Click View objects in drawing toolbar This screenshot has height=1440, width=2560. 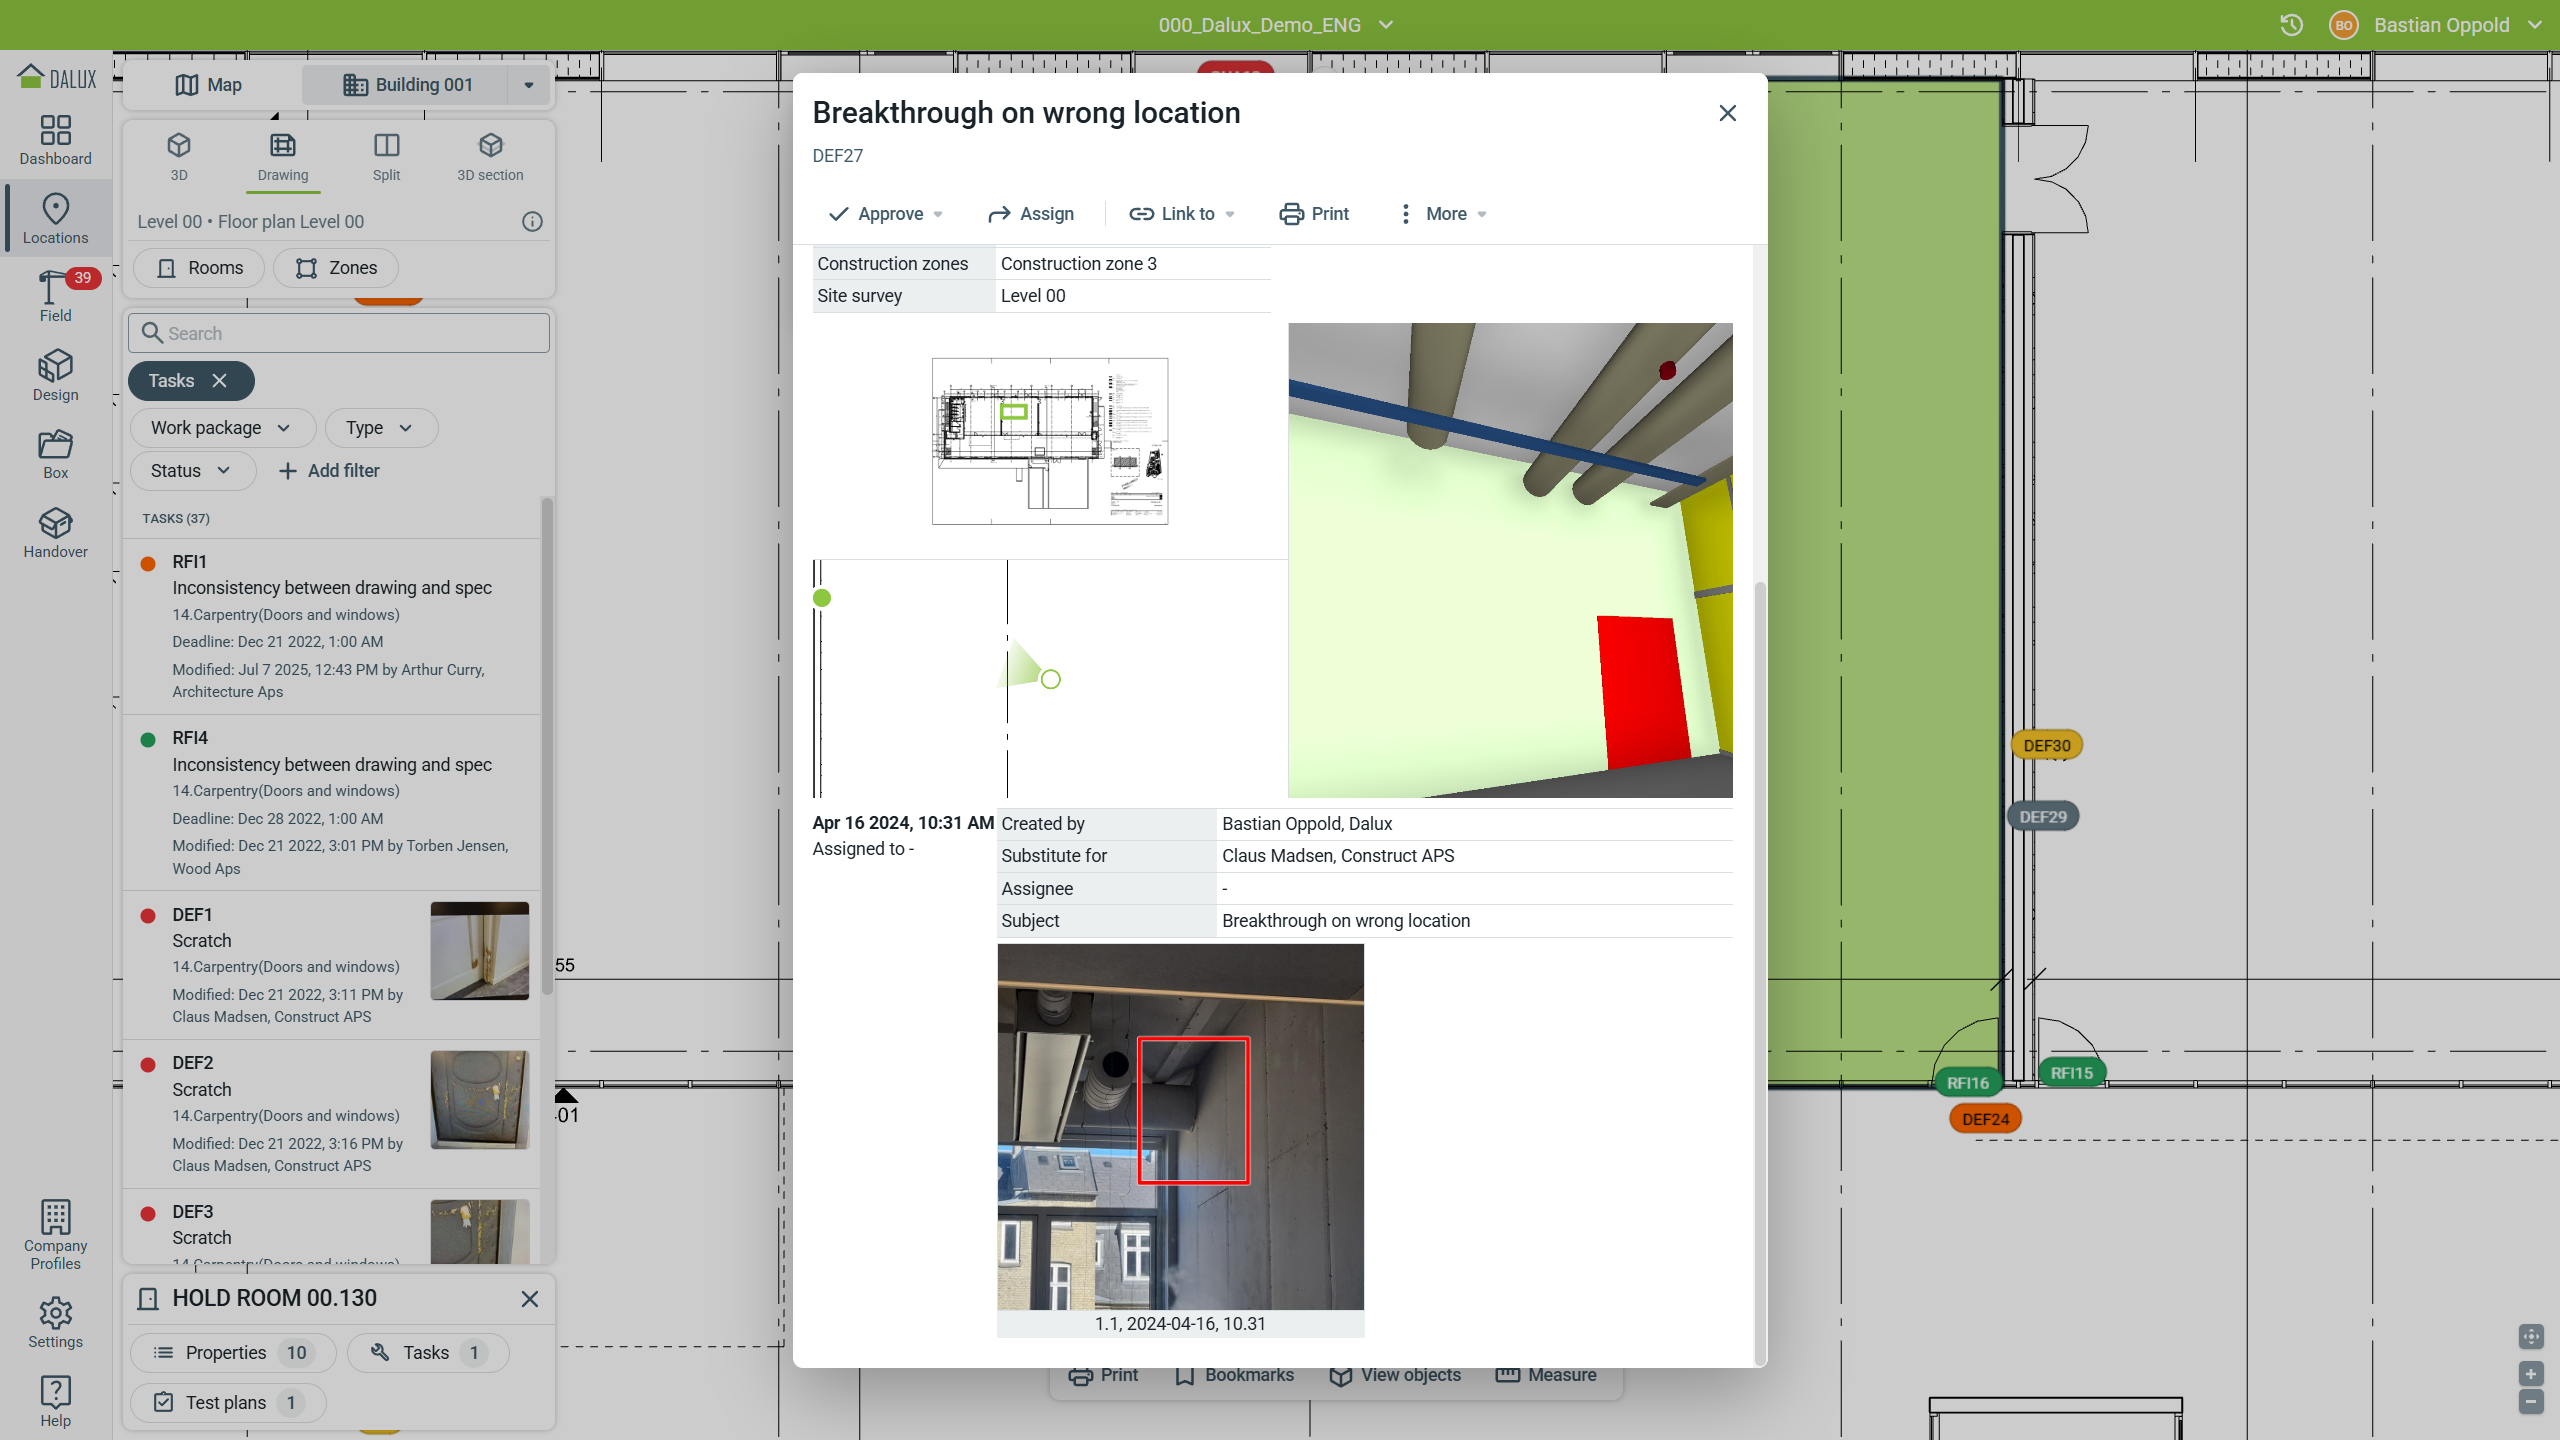pos(1396,1375)
